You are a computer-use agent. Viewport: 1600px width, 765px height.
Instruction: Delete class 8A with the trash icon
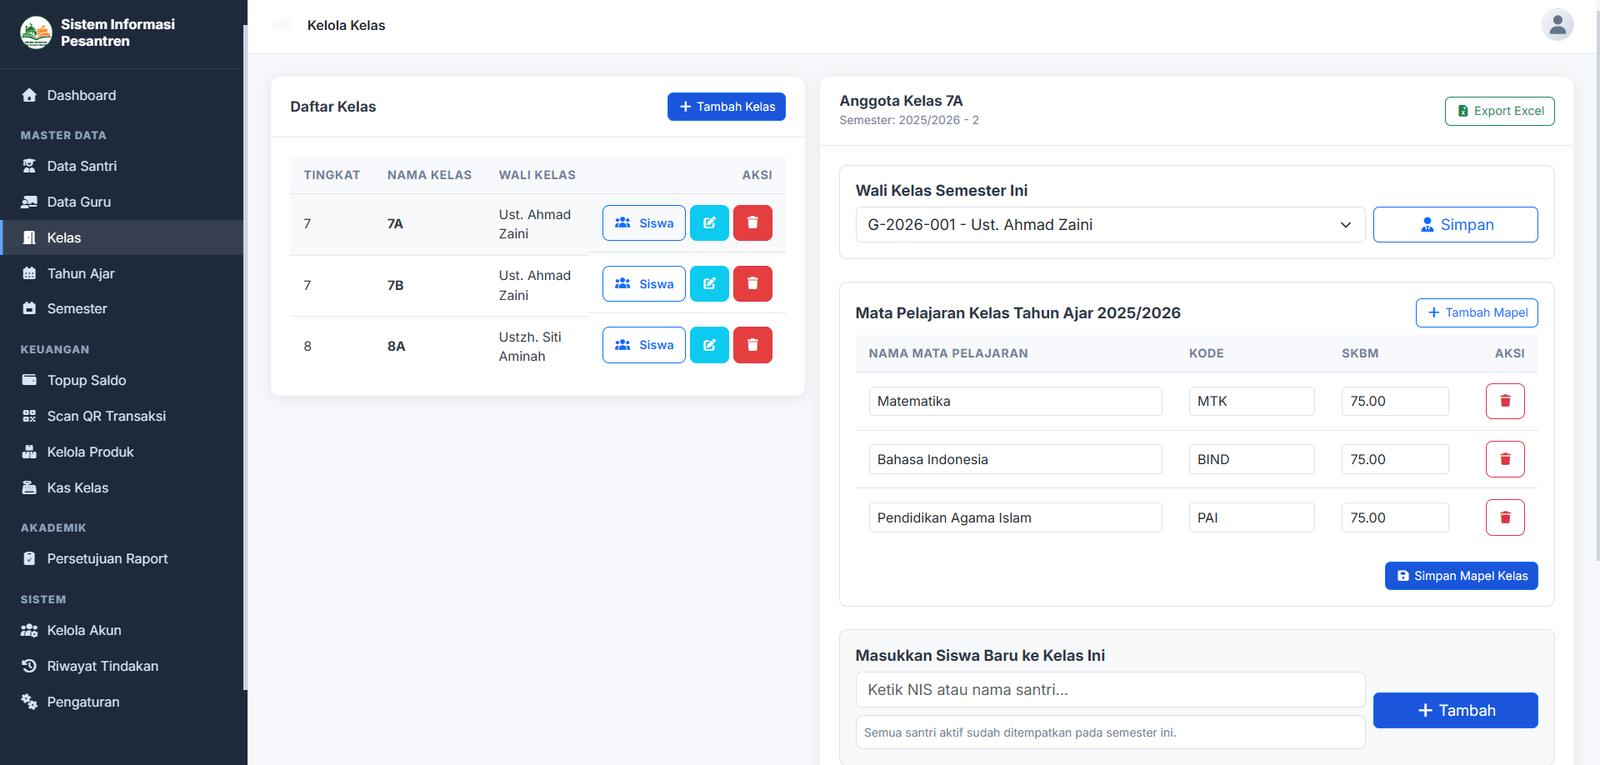753,345
